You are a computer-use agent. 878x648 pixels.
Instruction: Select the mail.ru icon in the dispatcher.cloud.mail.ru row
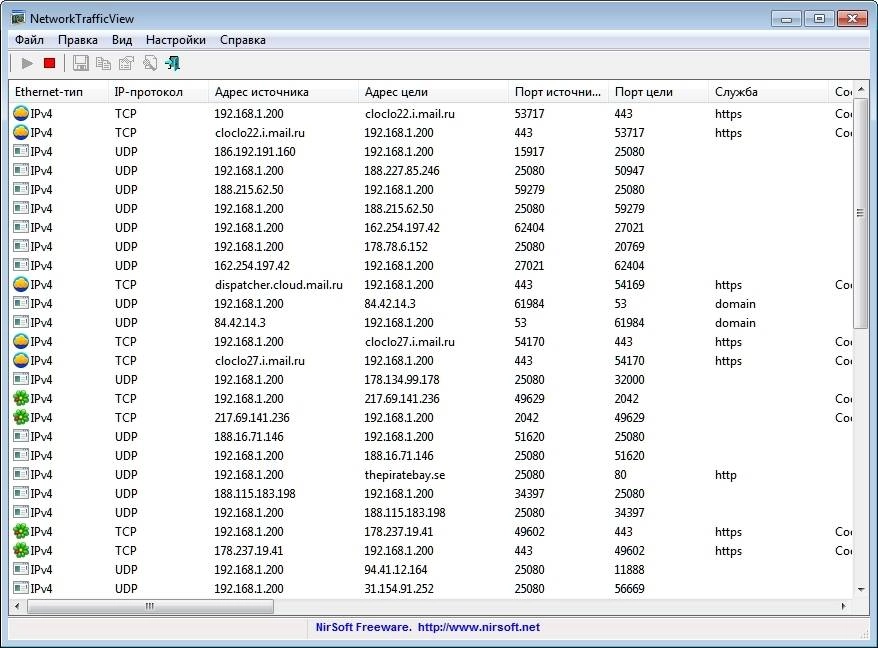pyautogui.click(x=21, y=285)
